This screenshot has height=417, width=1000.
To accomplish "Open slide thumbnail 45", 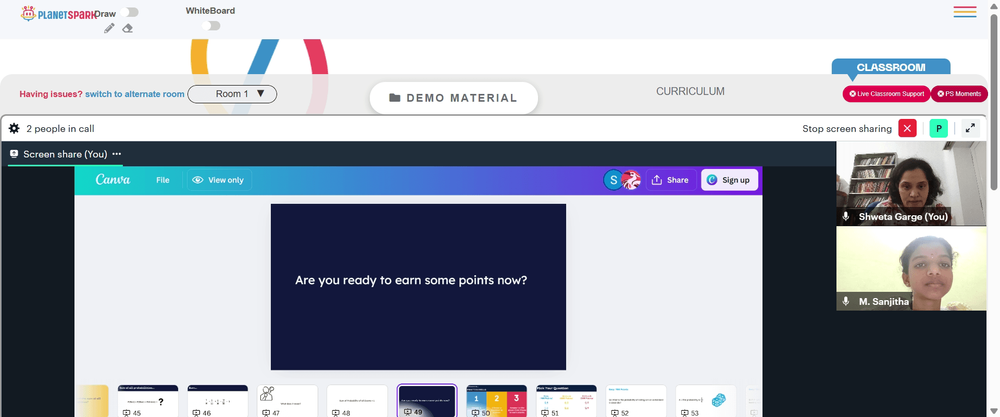I will point(148,400).
